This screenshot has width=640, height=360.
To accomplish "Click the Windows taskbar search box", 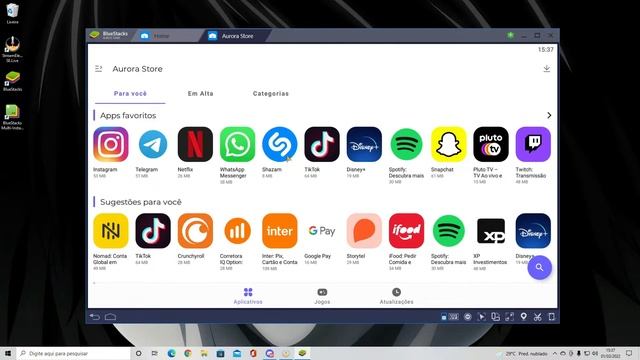I will 73,353.
